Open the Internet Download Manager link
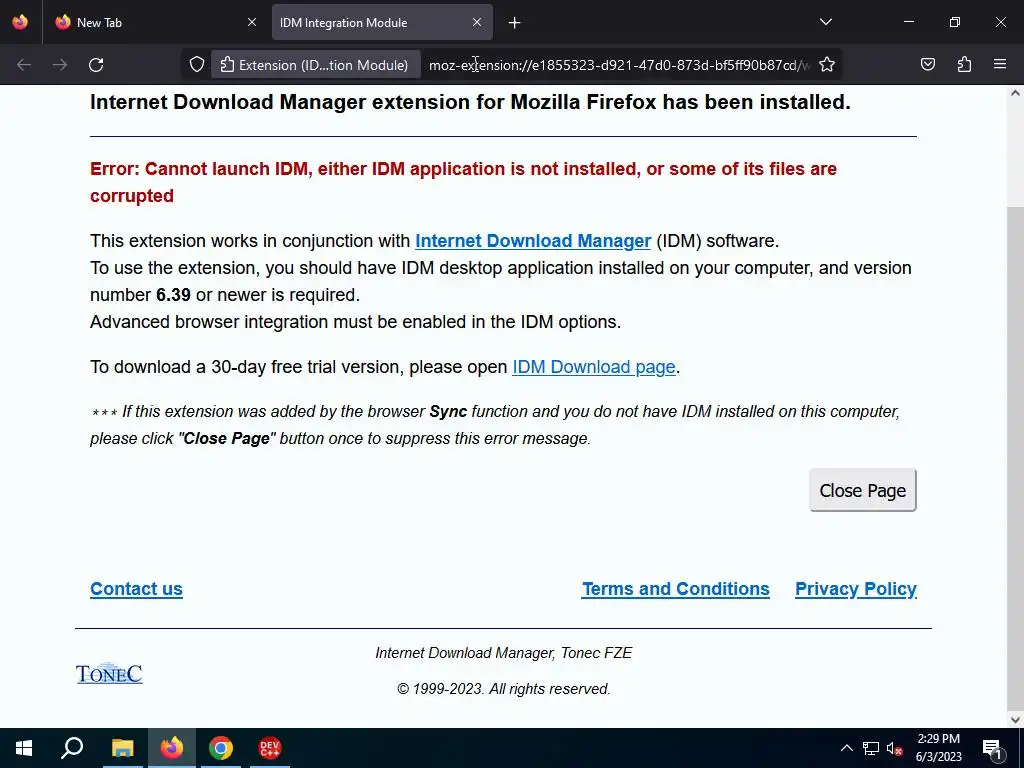This screenshot has height=768, width=1024. pyautogui.click(x=533, y=241)
